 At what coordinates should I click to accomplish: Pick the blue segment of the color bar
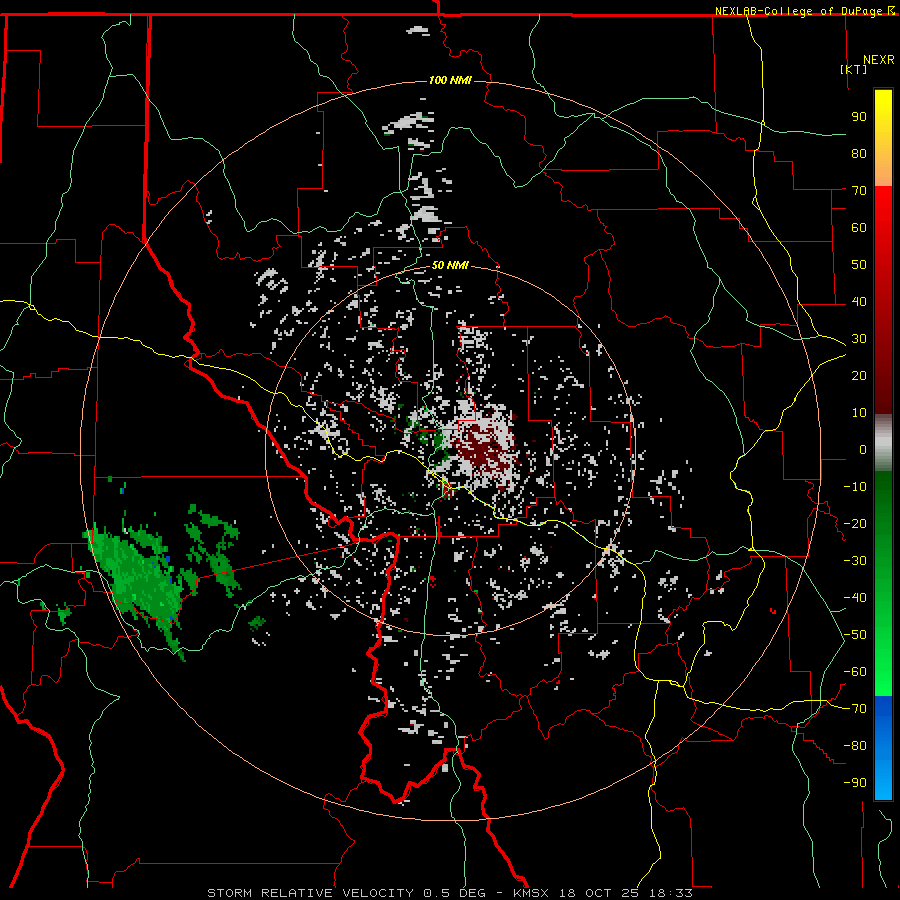tap(883, 747)
